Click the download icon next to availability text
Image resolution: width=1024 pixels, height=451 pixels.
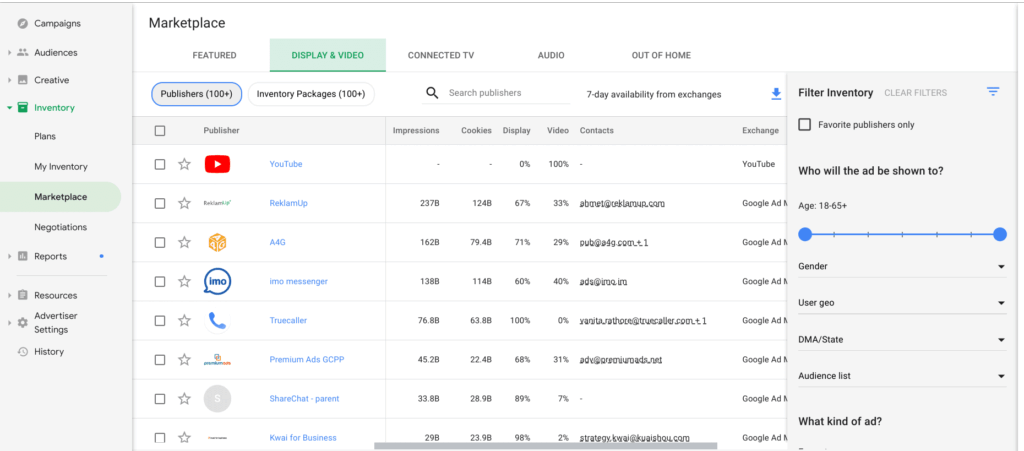click(776, 94)
